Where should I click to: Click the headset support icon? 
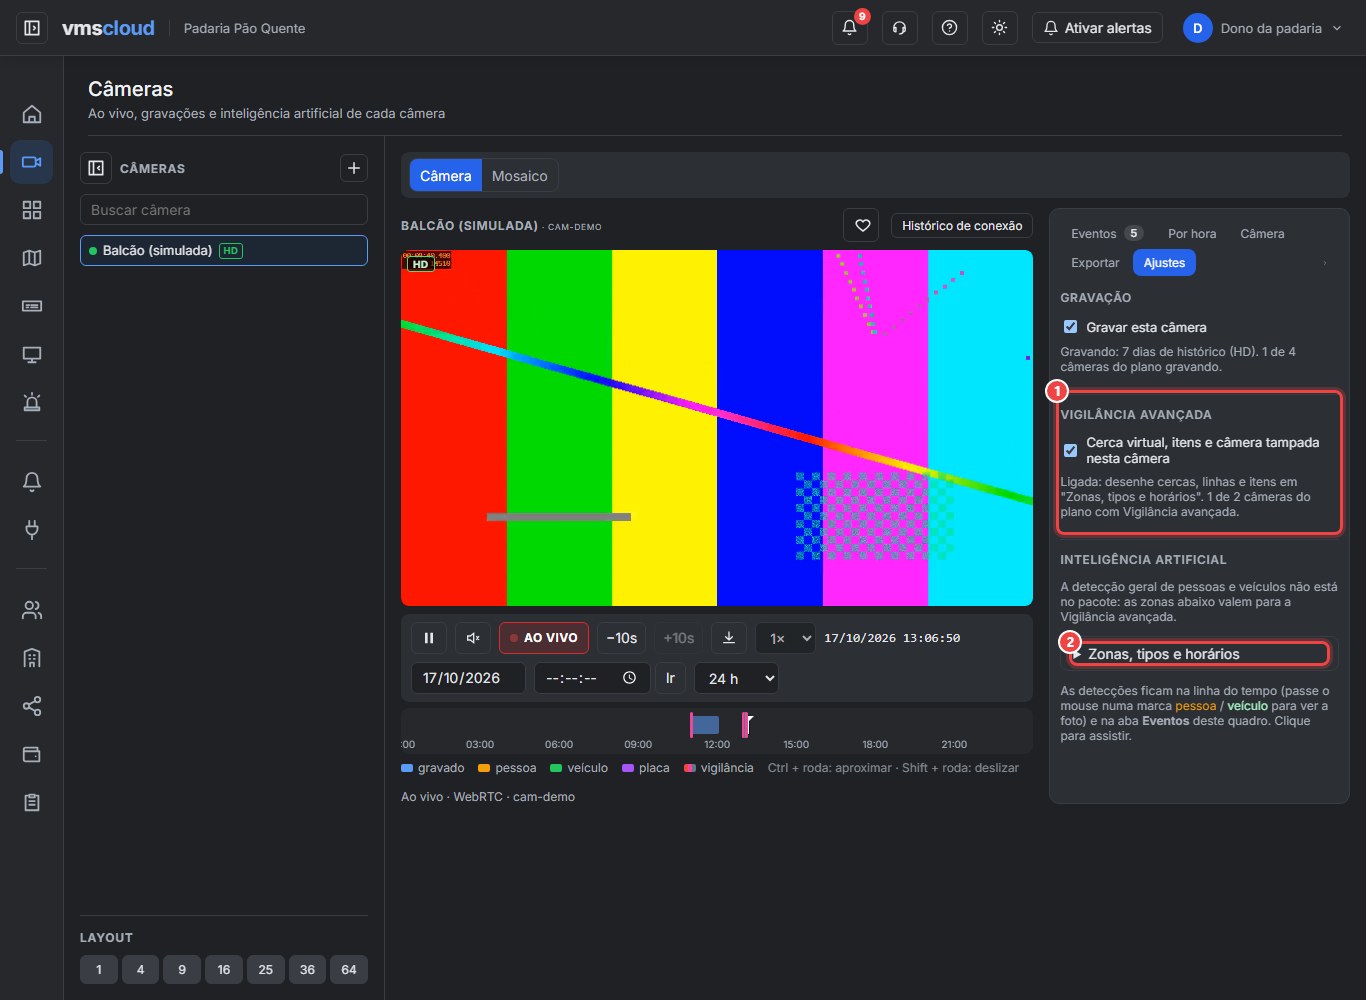(900, 28)
